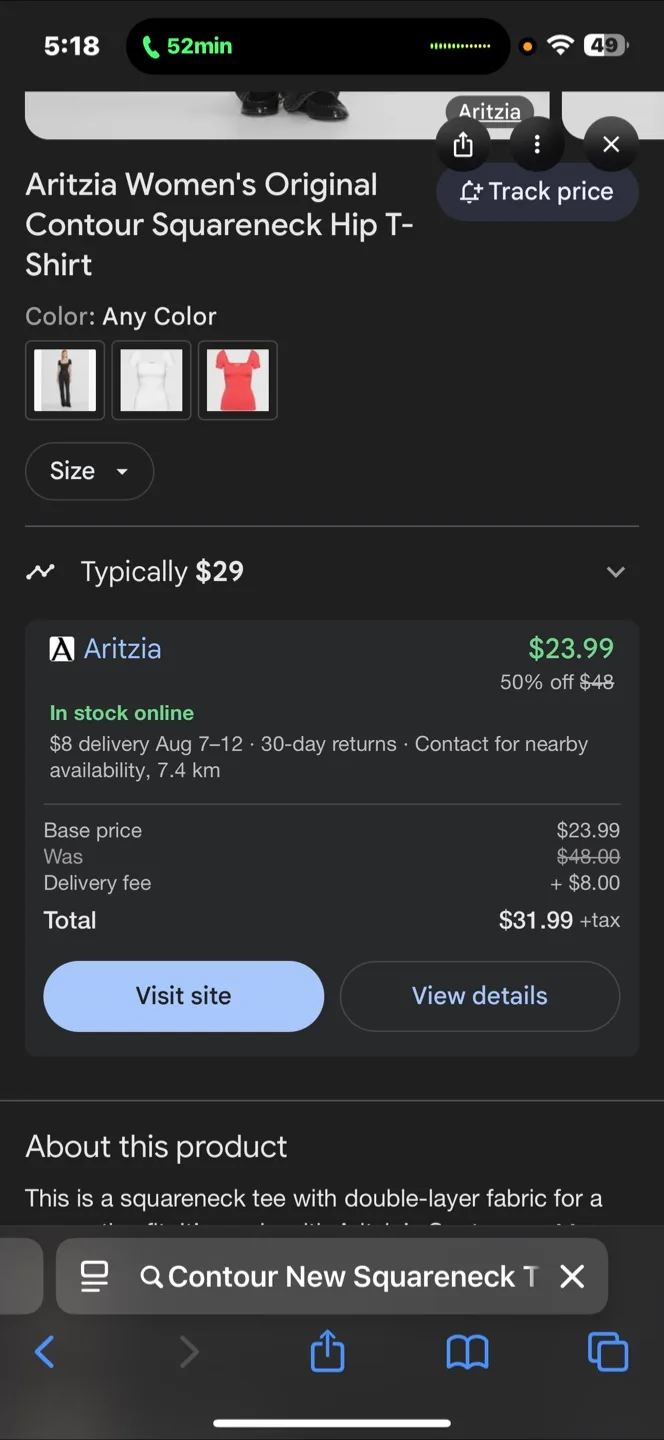Tap the green call duration indicator
The image size is (664, 1440).
[188, 46]
